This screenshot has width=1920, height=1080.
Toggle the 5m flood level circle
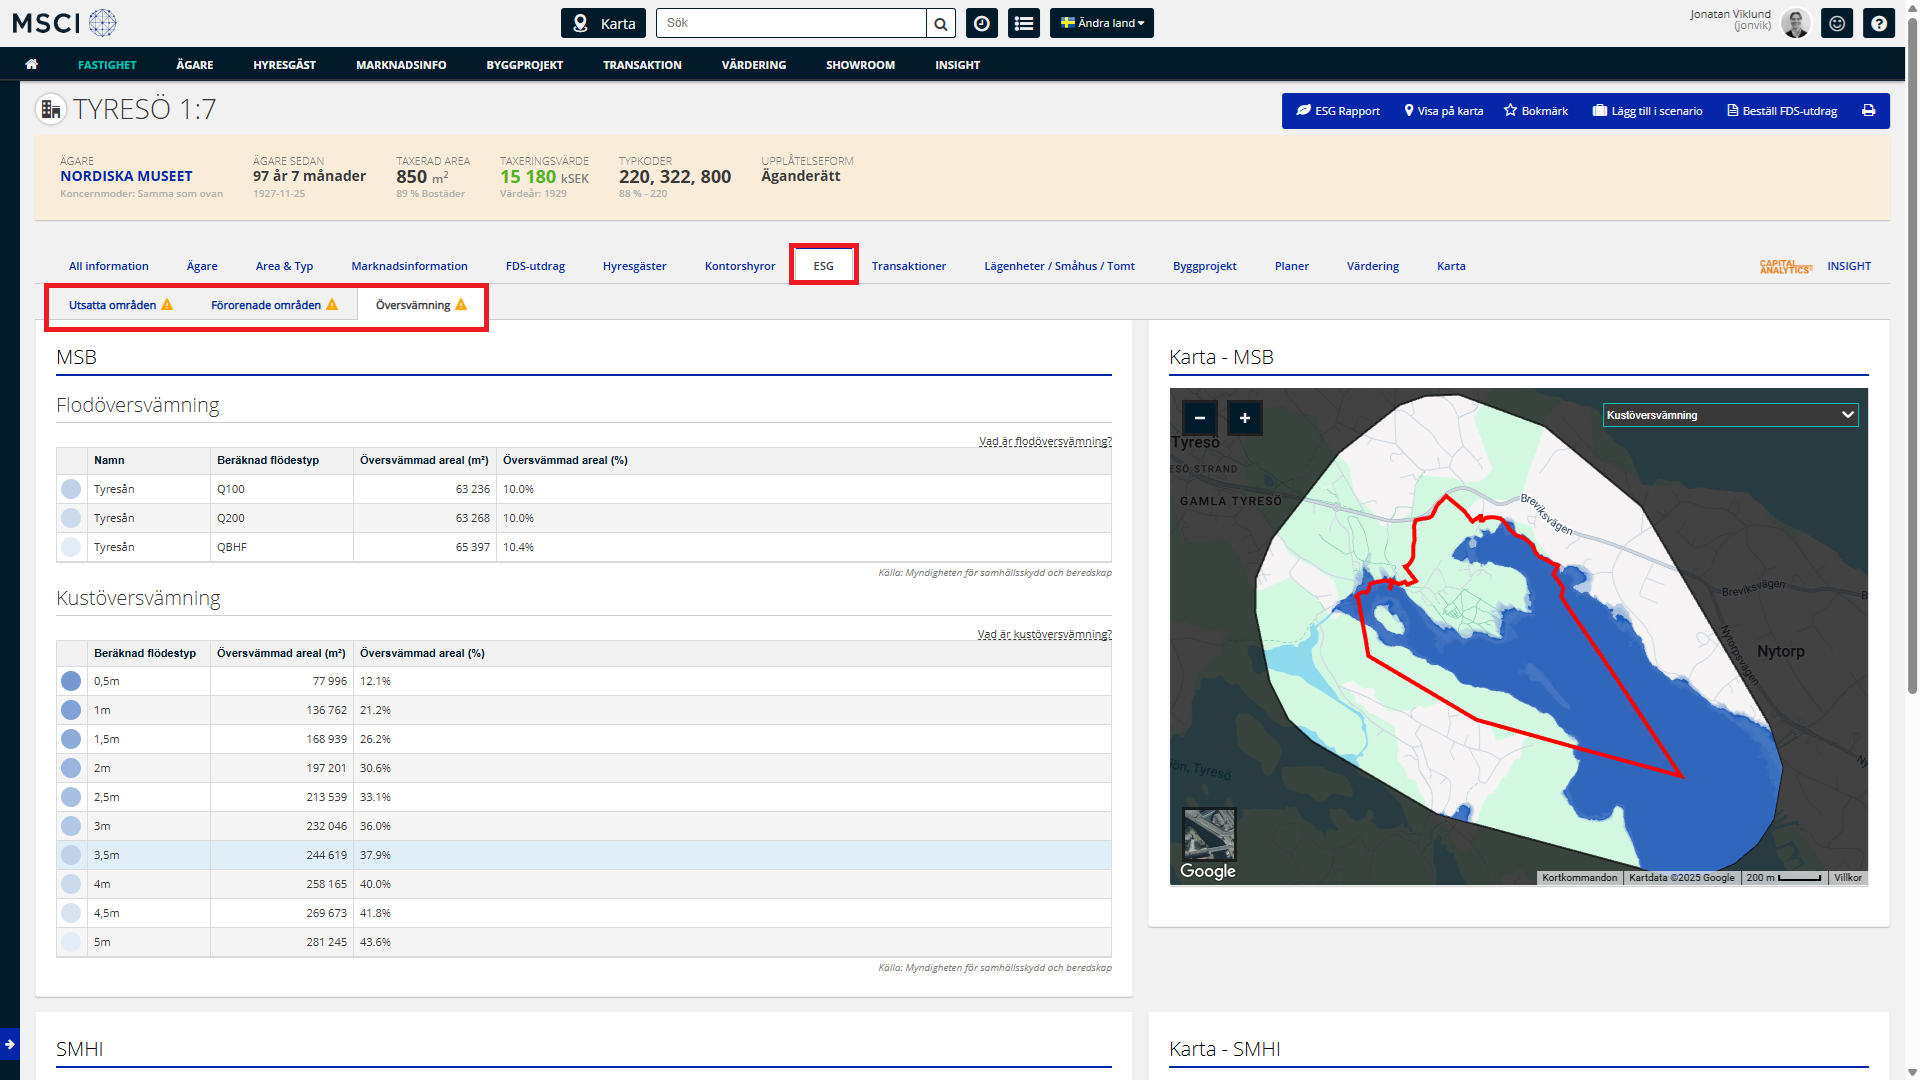point(71,942)
